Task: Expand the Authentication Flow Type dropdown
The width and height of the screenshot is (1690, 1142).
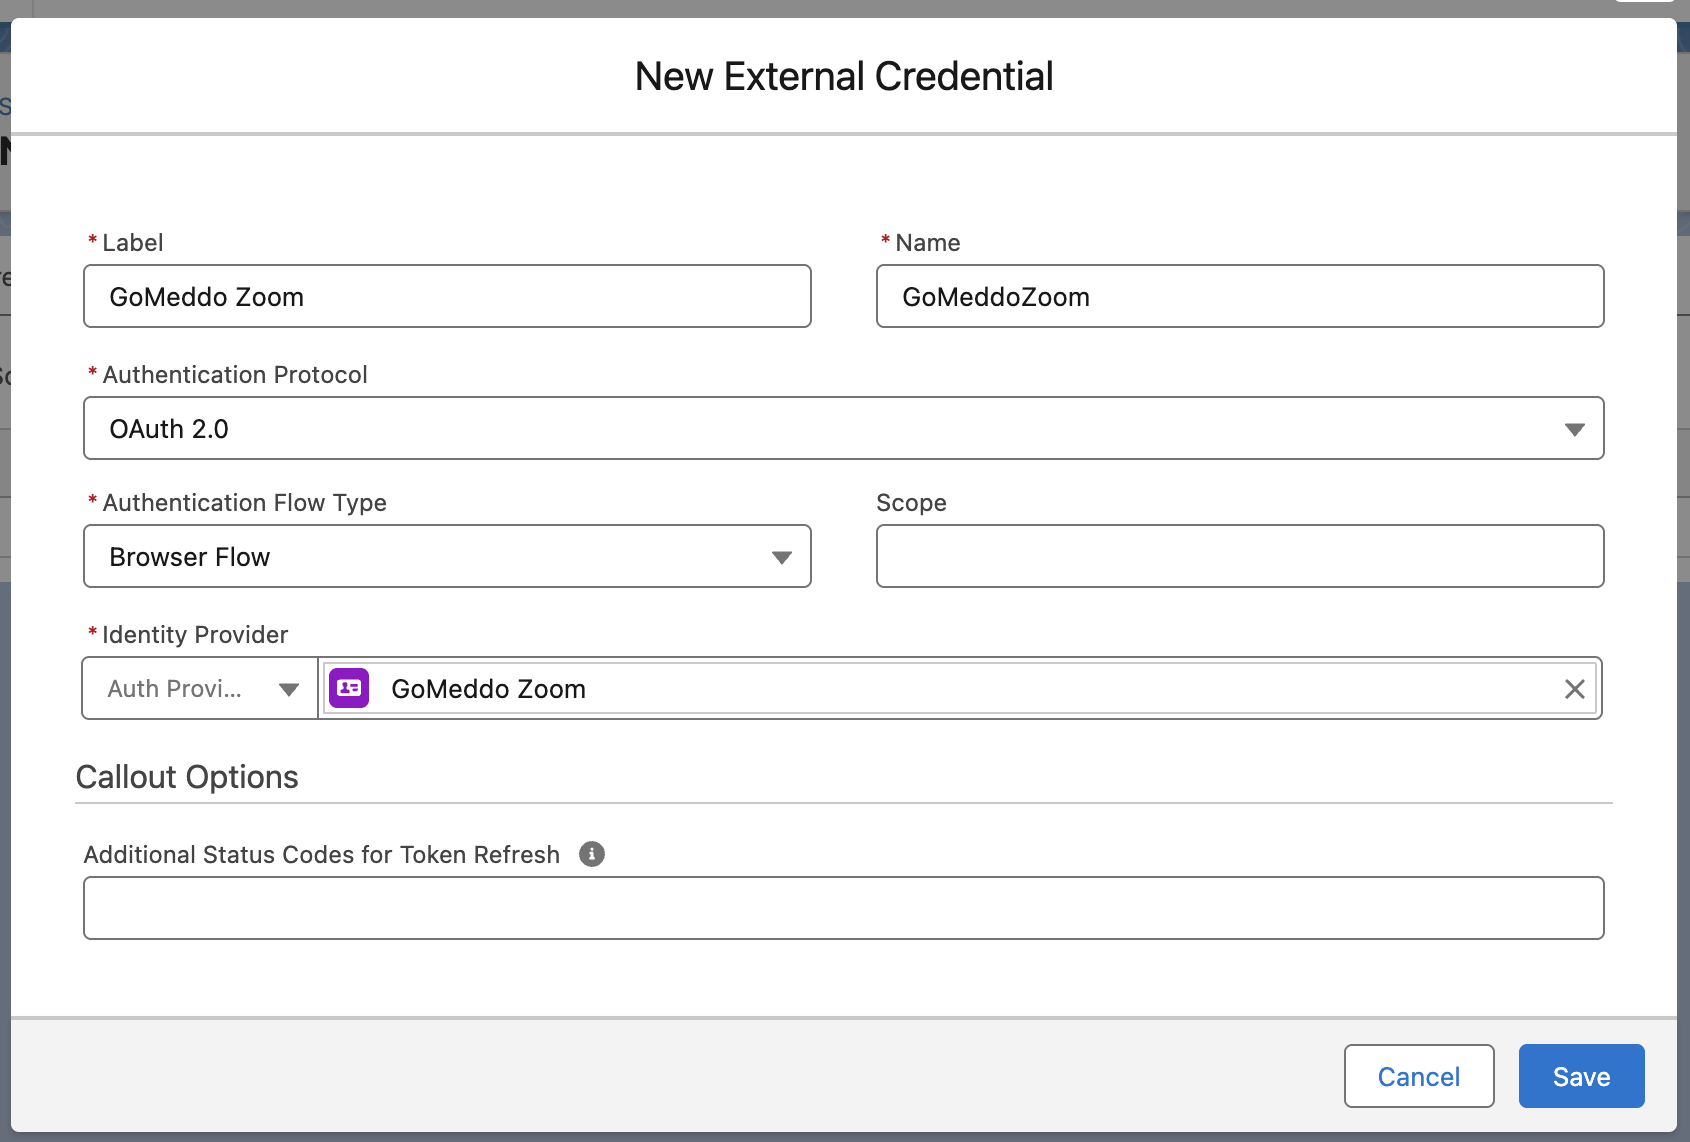Action: point(446,556)
